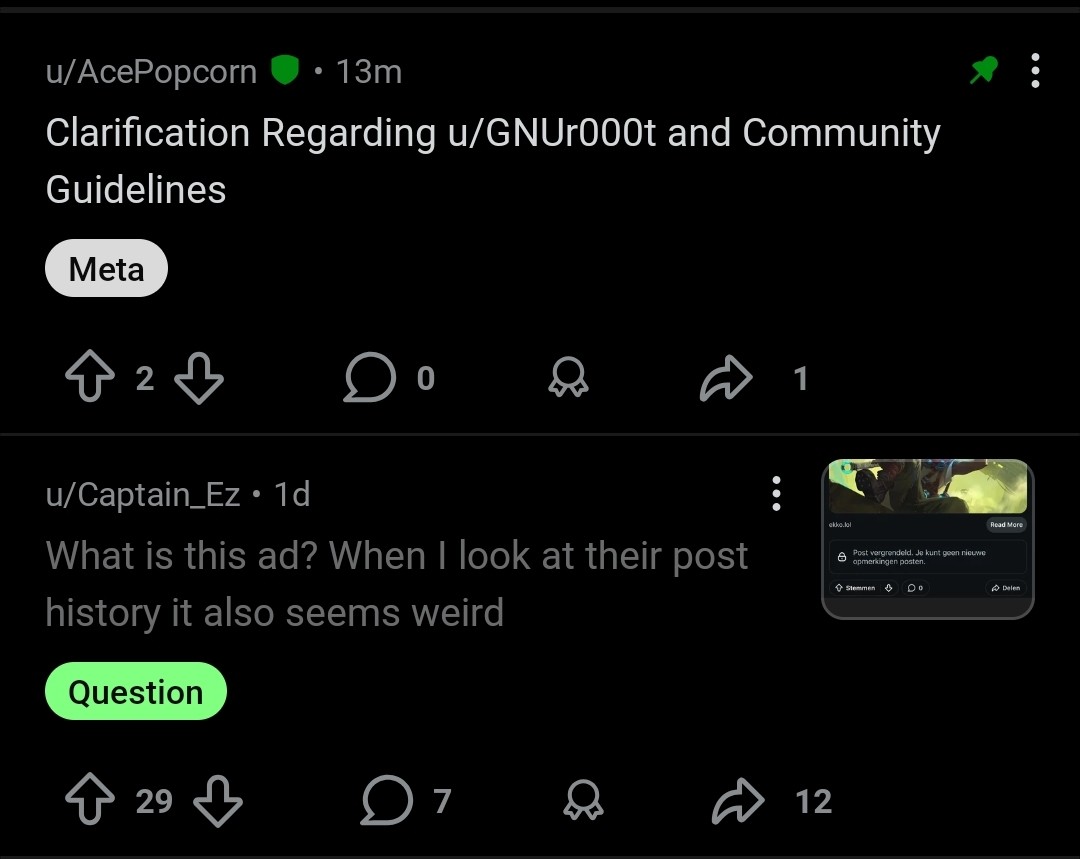Share the "What is this ad?" post
1080x859 pixels.
(x=738, y=802)
